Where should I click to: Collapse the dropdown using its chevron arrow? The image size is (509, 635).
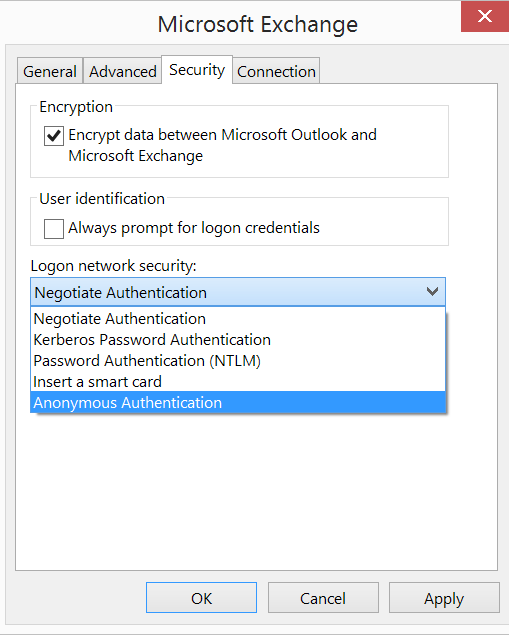coord(432,292)
